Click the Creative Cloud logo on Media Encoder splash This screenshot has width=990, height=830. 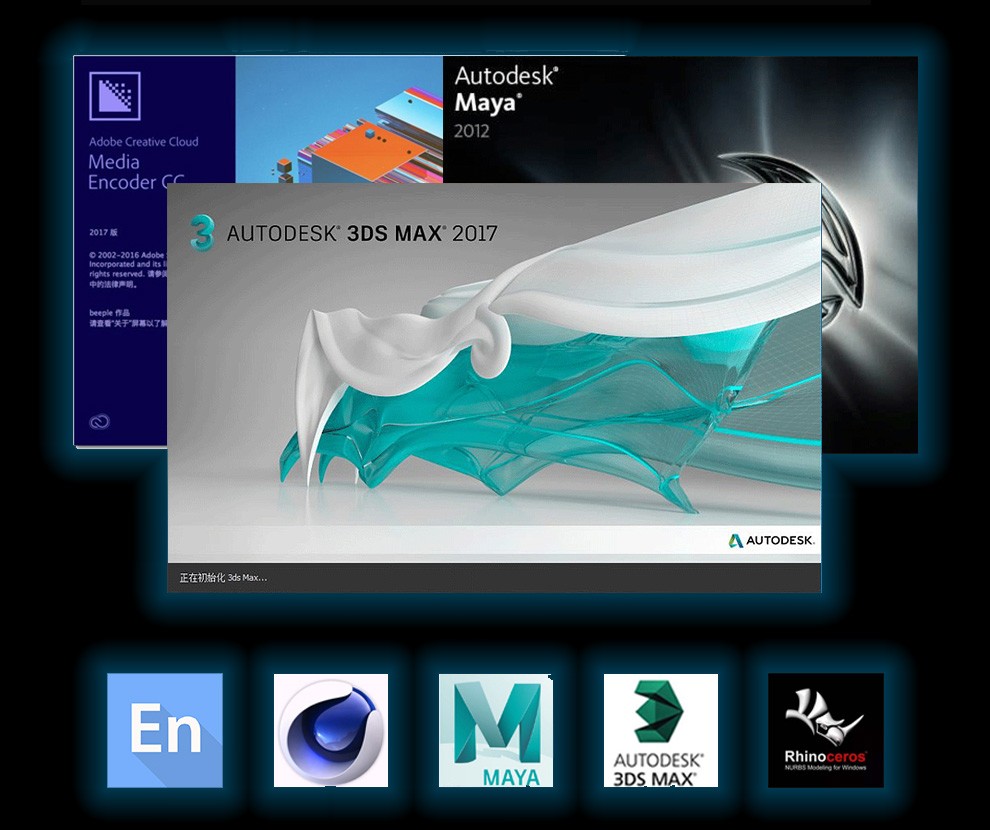click(x=100, y=422)
